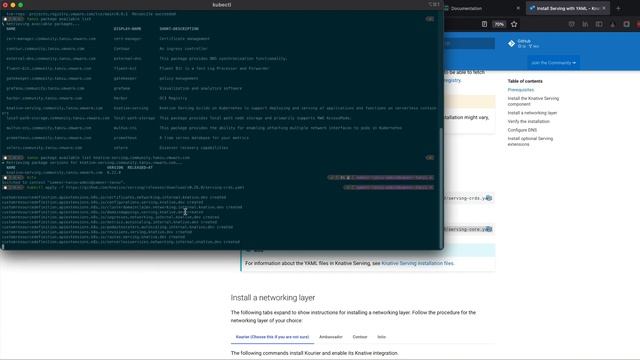Close the Documentation browser tab

coord(518,8)
